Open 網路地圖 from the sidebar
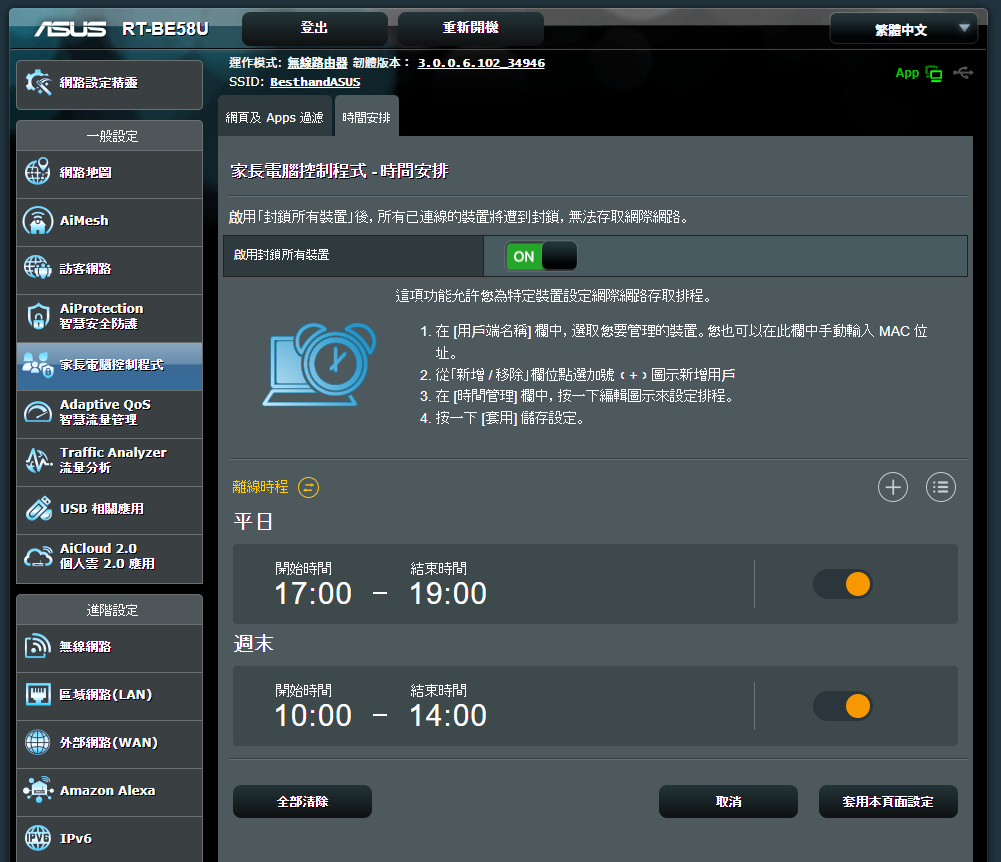 (110, 172)
